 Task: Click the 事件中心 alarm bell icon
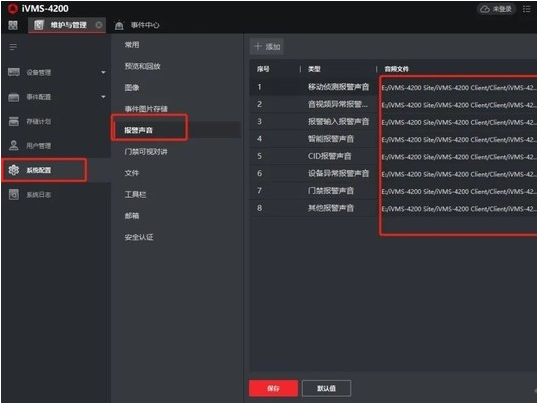pyautogui.click(x=119, y=25)
